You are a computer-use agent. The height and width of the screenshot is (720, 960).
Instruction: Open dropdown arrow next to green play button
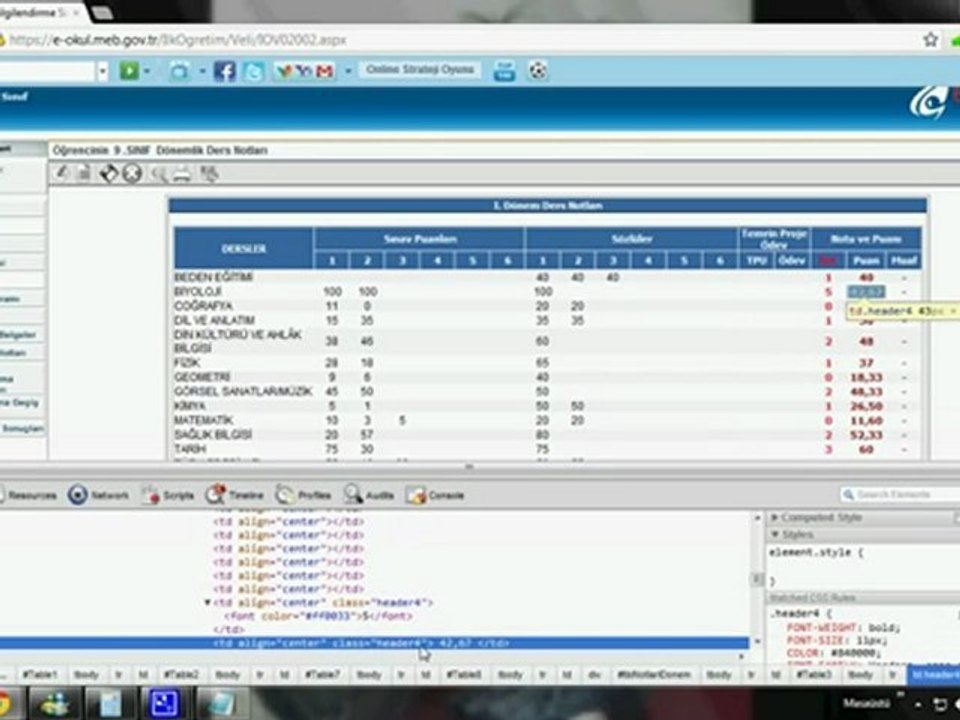(x=148, y=71)
